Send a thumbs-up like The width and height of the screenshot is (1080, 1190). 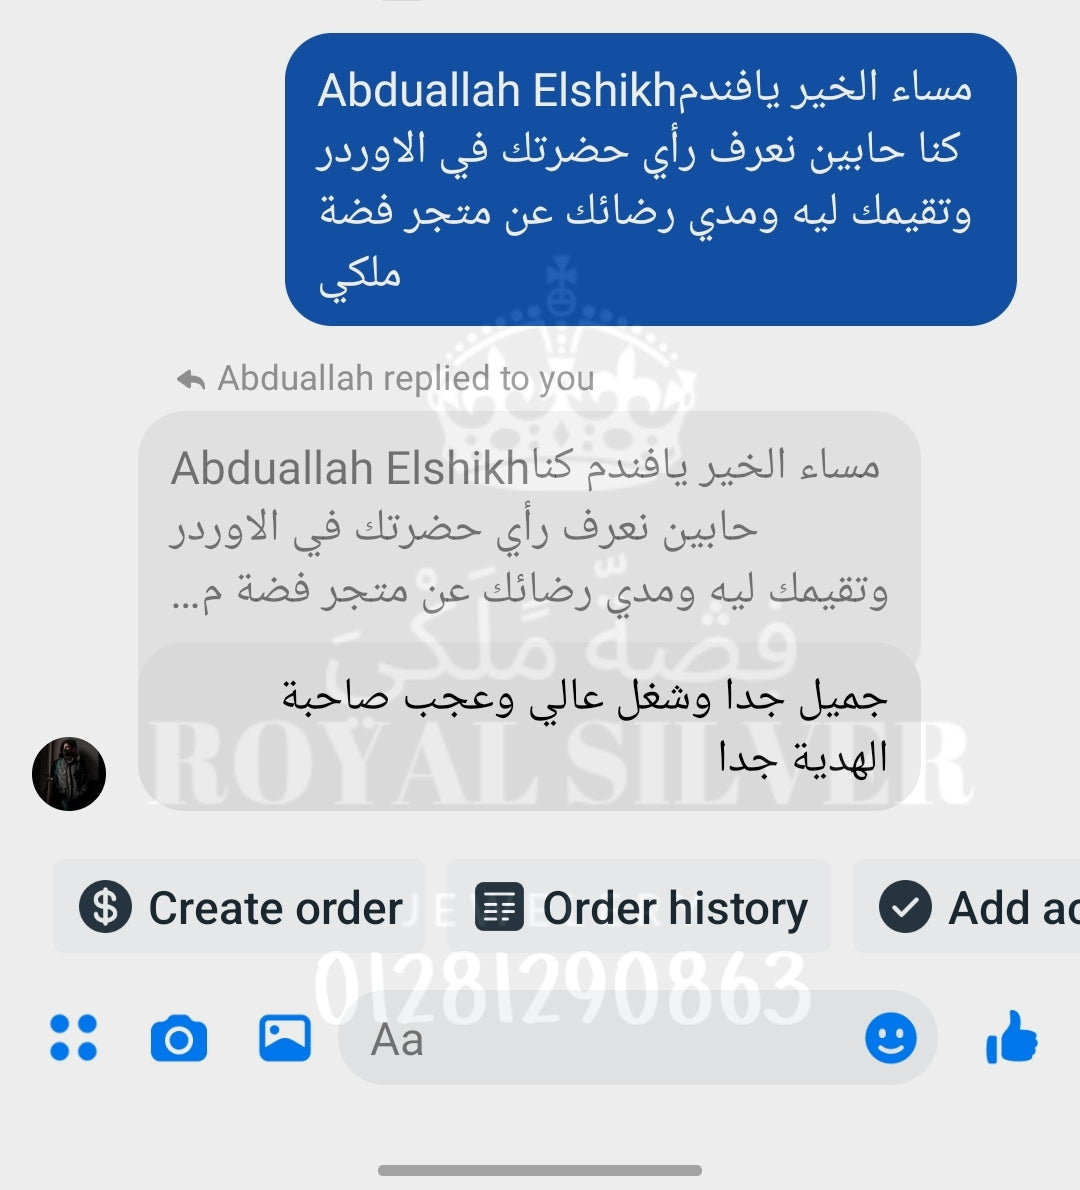(x=1012, y=1037)
